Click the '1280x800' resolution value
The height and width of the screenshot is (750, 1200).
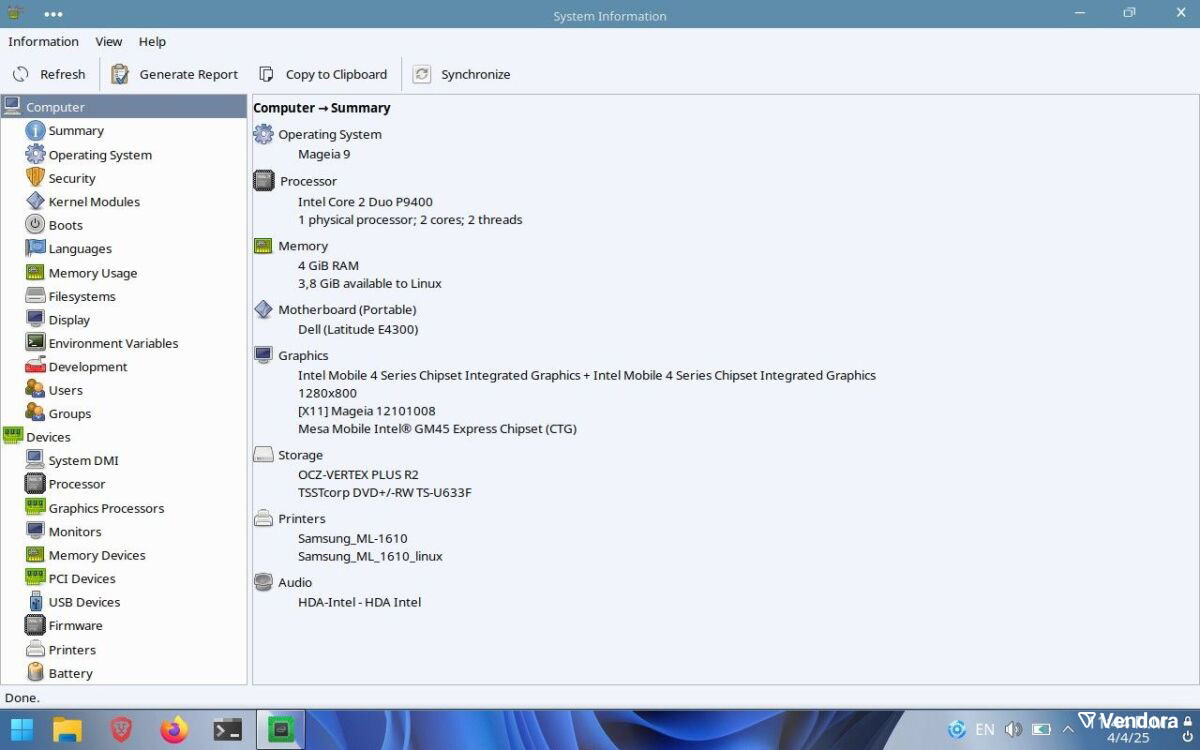(327, 393)
